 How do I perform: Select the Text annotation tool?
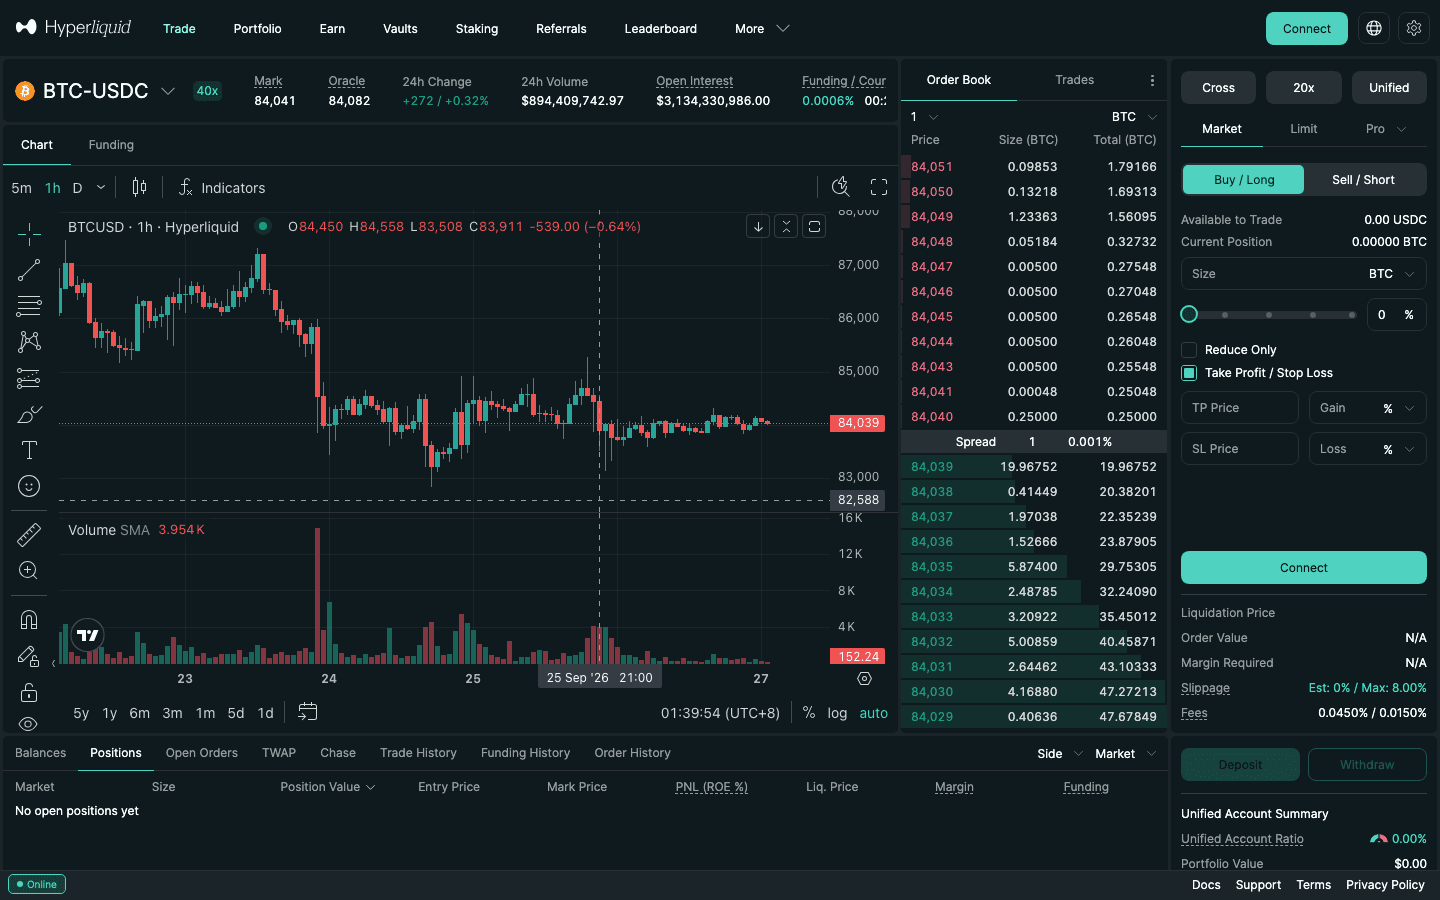[x=29, y=450]
